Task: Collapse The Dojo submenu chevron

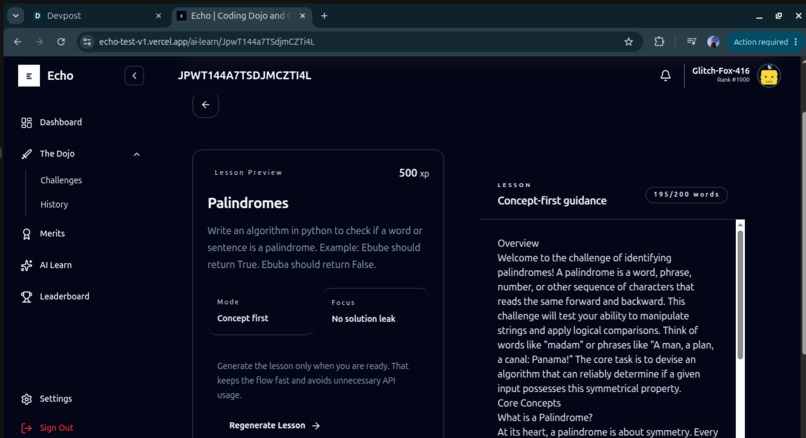Action: point(137,154)
